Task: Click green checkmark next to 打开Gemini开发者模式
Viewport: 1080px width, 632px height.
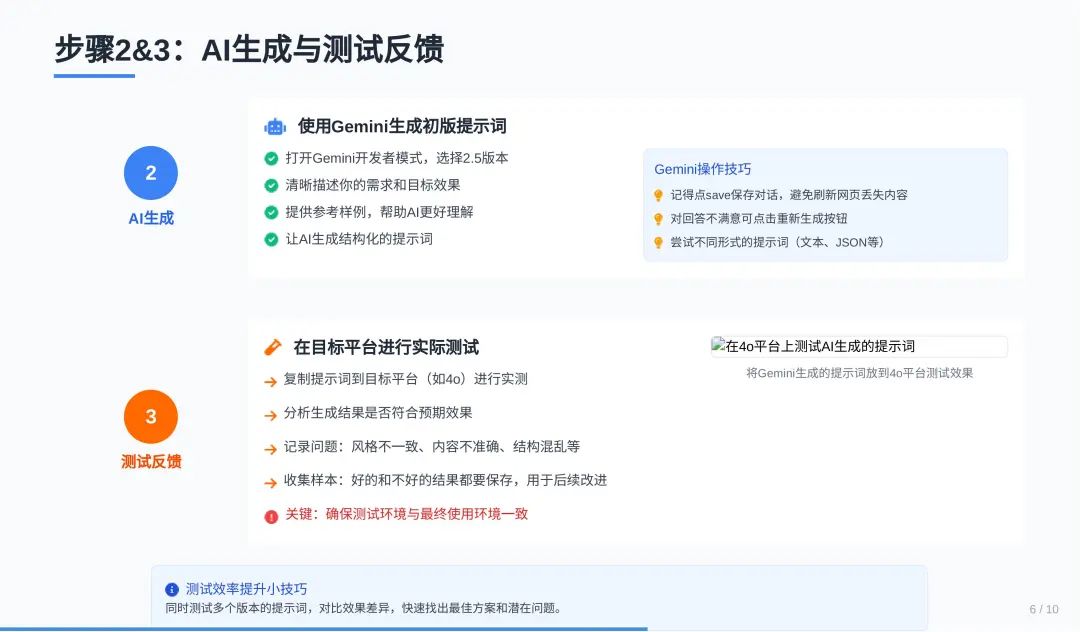Action: point(271,158)
